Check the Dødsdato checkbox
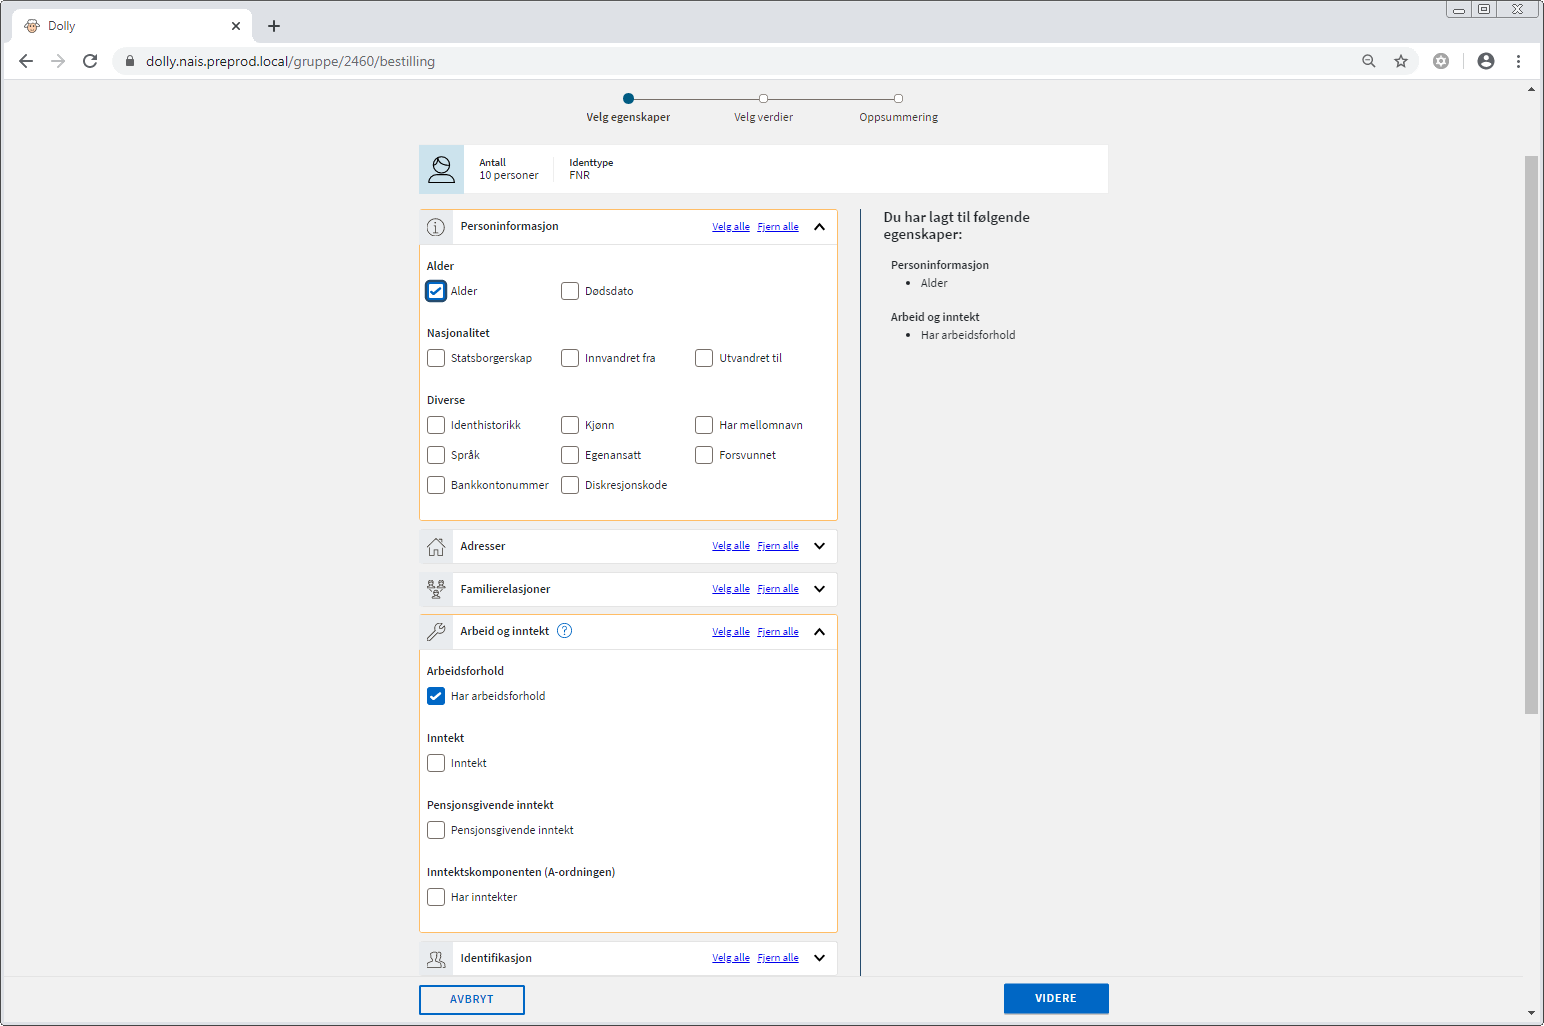 click(x=570, y=291)
